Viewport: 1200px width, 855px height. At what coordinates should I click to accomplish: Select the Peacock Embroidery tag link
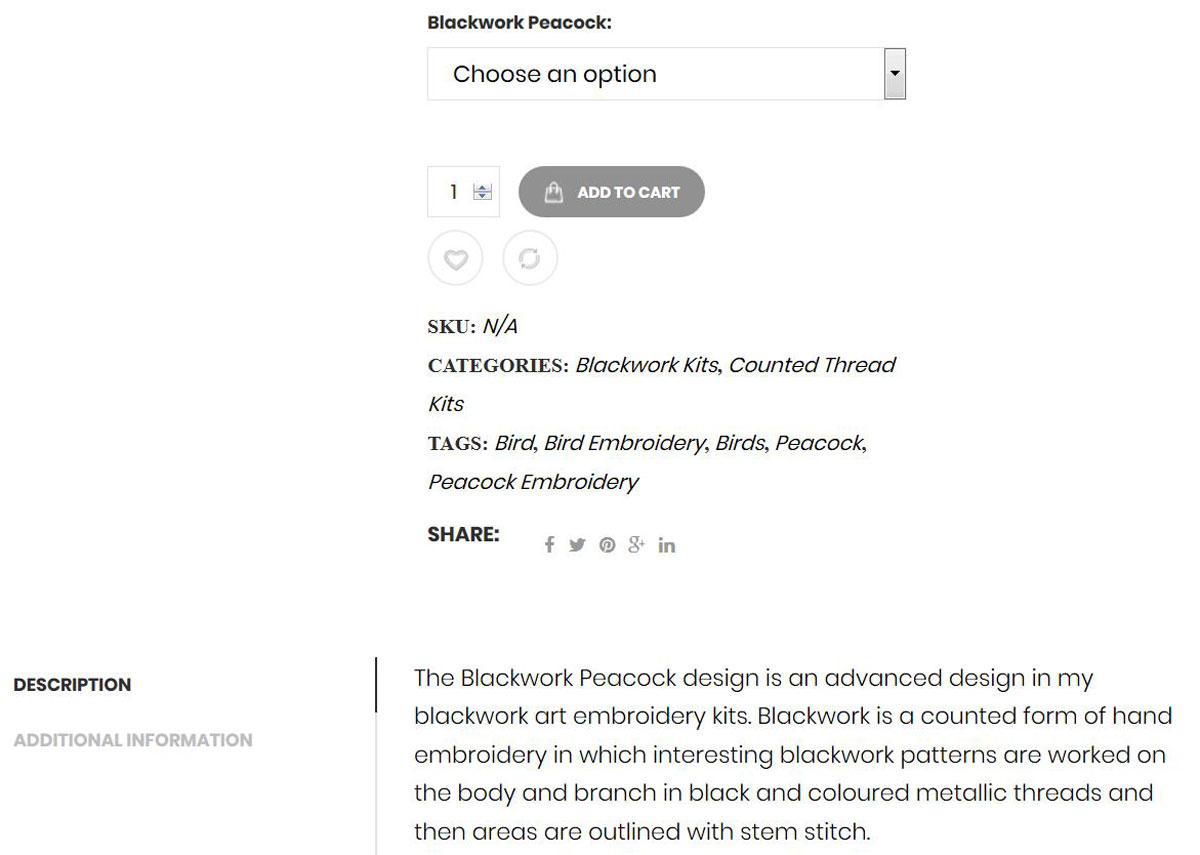[x=533, y=482]
